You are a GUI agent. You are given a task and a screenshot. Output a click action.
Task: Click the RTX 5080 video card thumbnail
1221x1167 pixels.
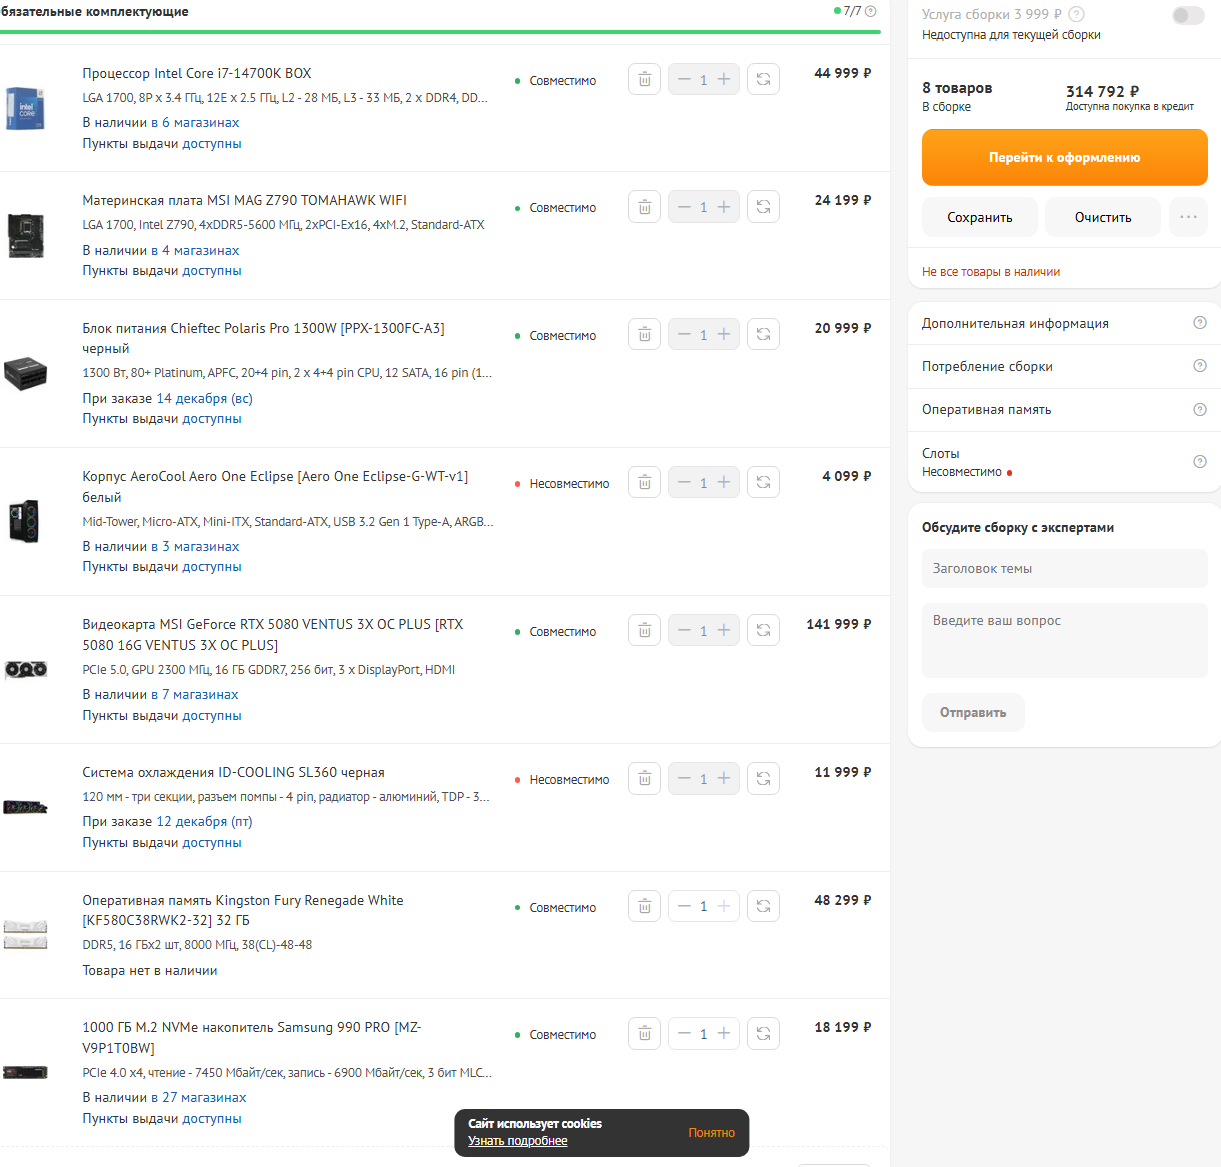point(26,670)
